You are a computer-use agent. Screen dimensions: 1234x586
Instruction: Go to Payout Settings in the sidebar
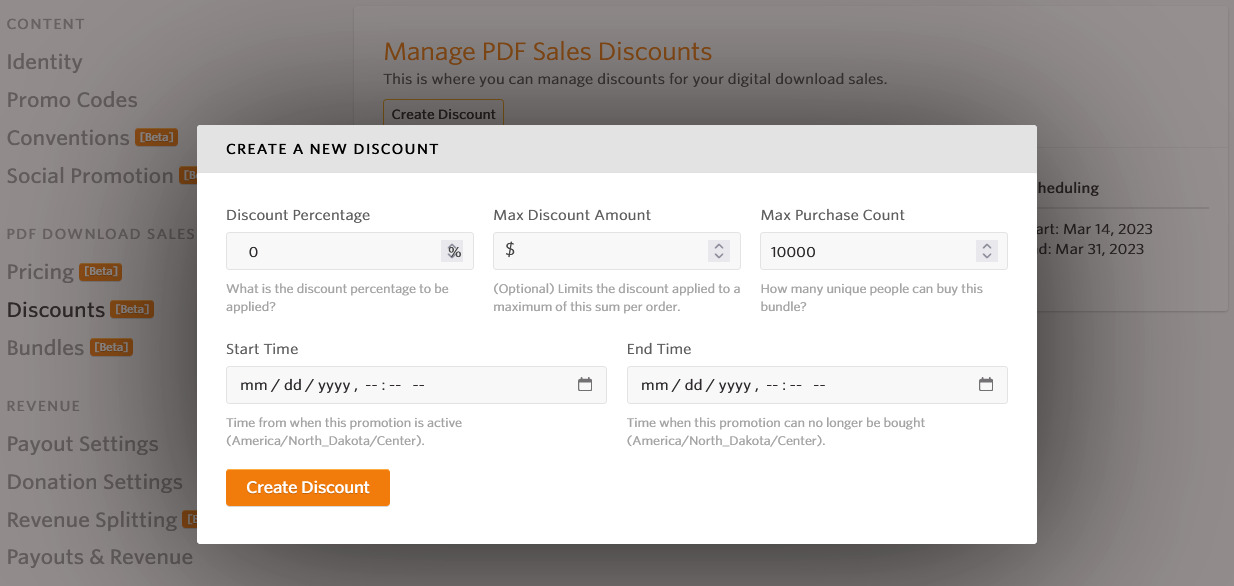tap(83, 444)
